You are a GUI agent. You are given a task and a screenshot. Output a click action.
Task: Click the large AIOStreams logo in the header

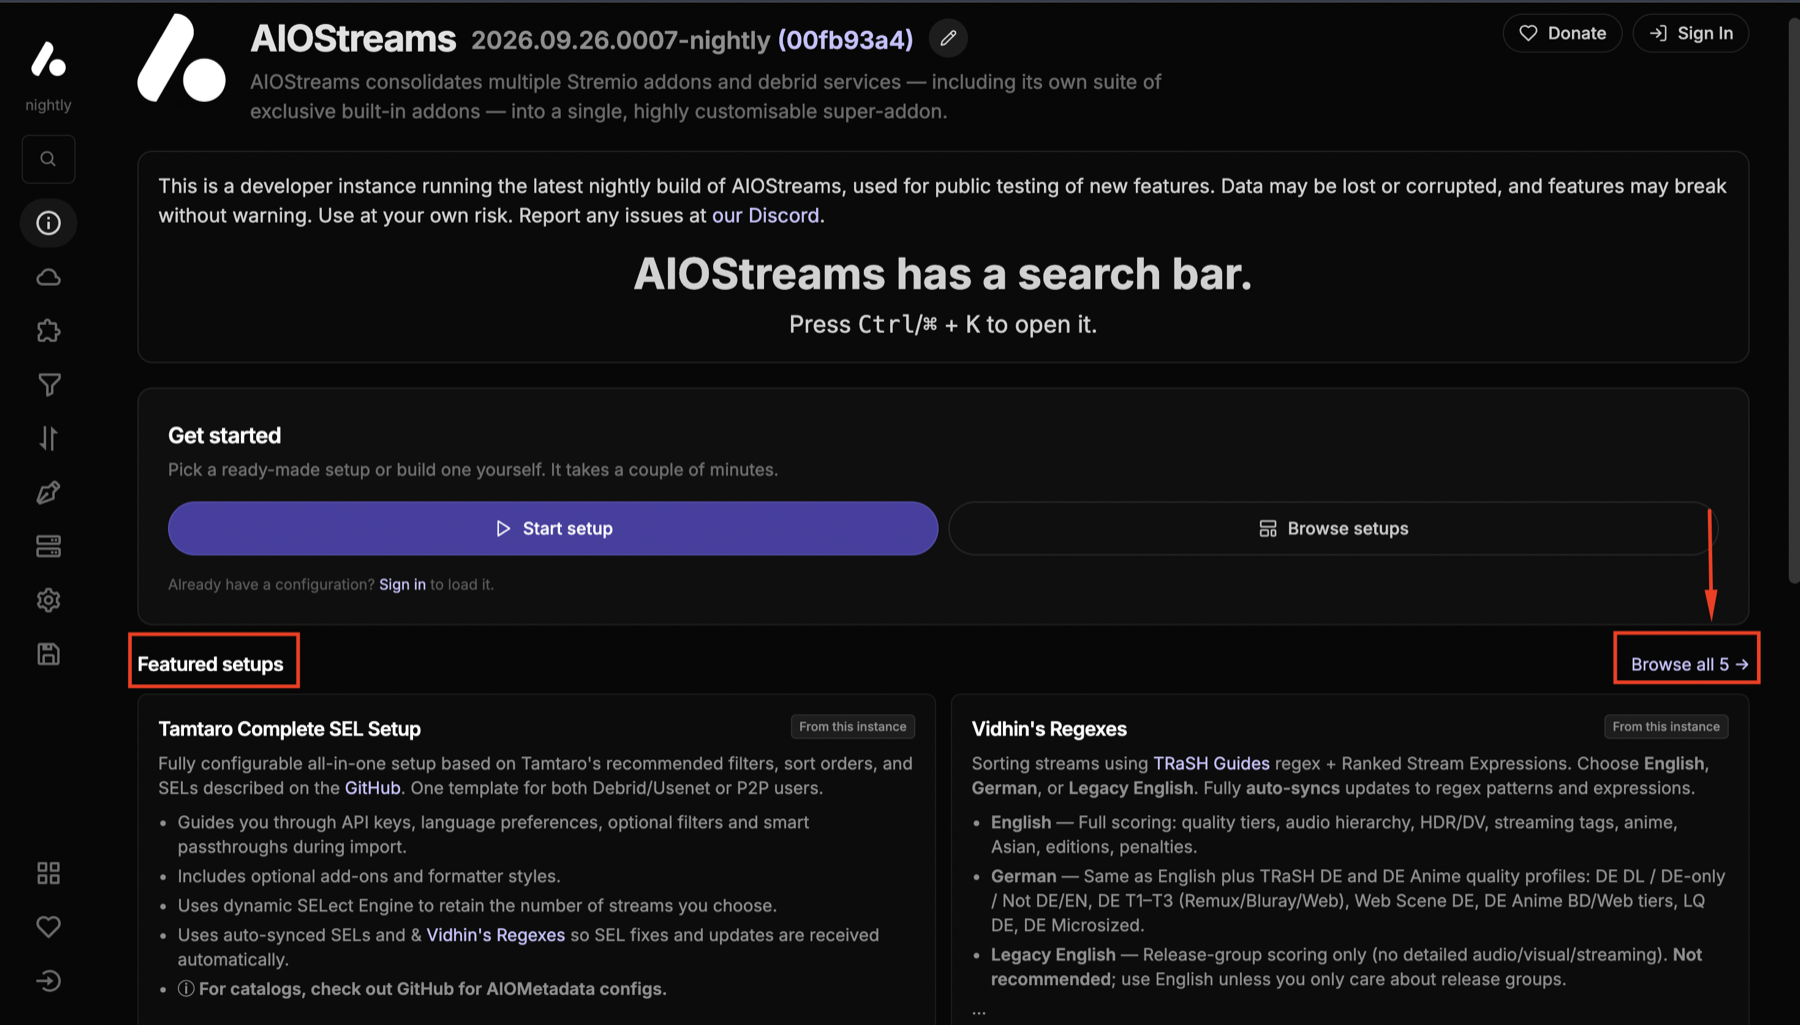click(x=181, y=58)
